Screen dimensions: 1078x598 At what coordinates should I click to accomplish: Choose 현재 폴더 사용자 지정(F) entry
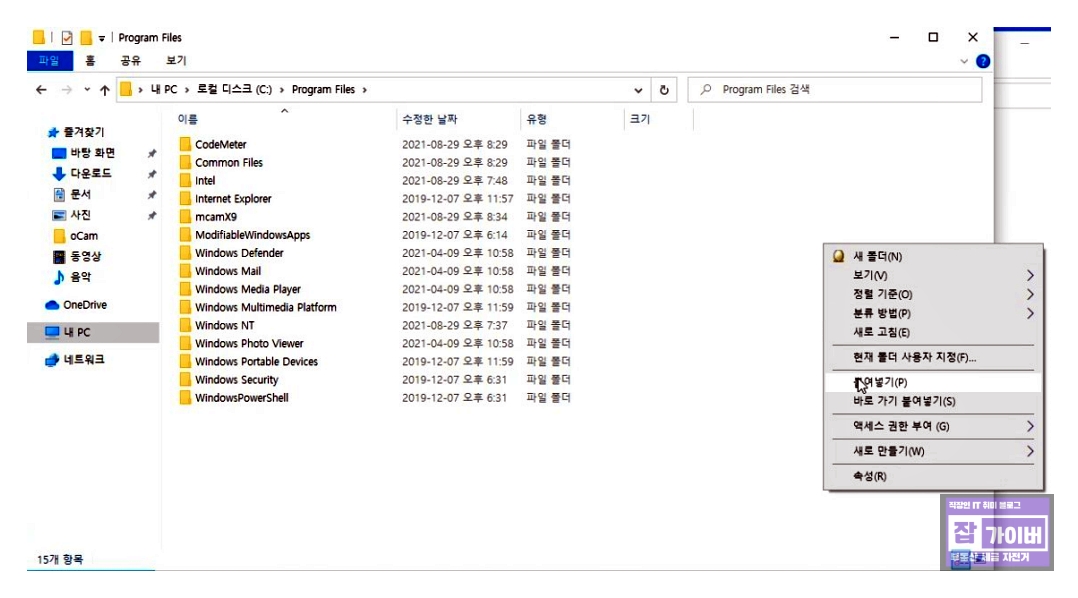933,357
